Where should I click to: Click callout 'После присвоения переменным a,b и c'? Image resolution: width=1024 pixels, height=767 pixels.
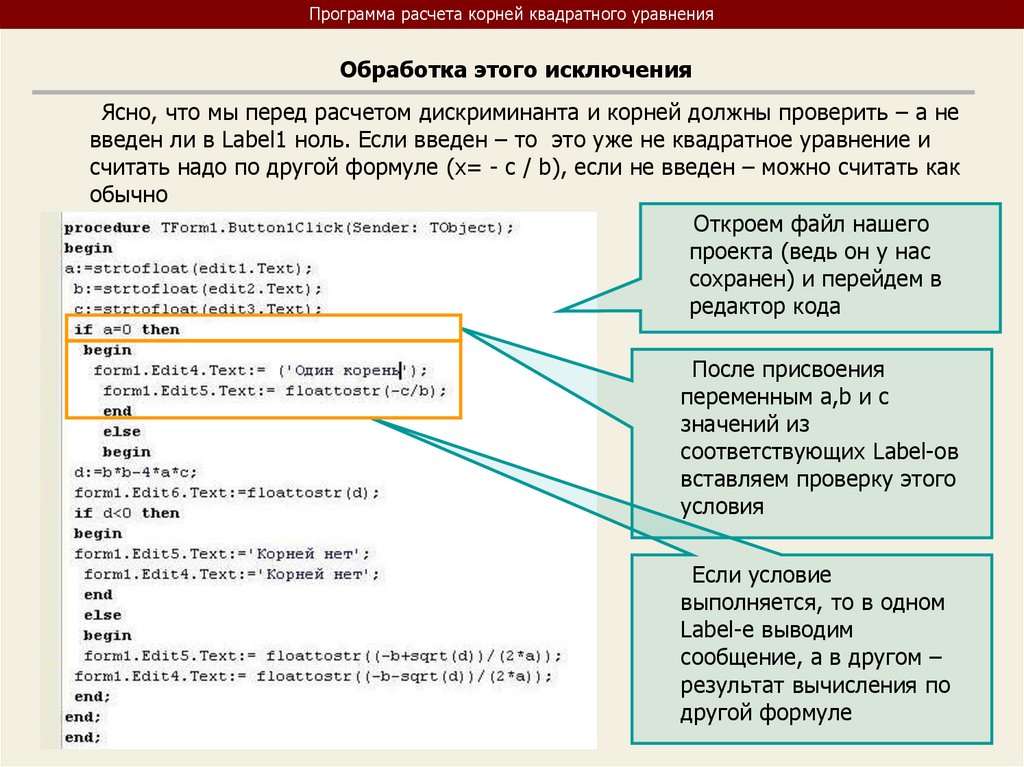[x=812, y=444]
